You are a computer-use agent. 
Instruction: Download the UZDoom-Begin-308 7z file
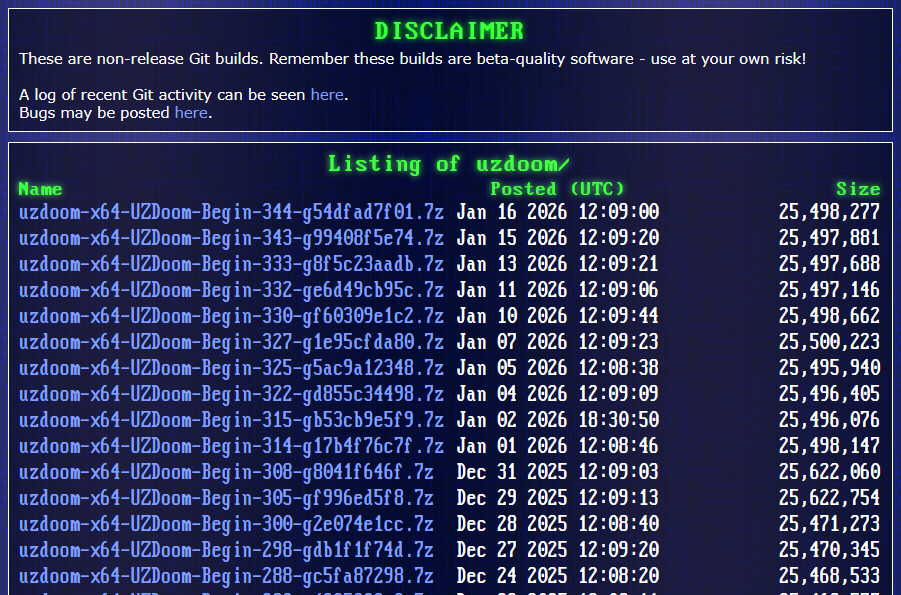[x=226, y=472]
